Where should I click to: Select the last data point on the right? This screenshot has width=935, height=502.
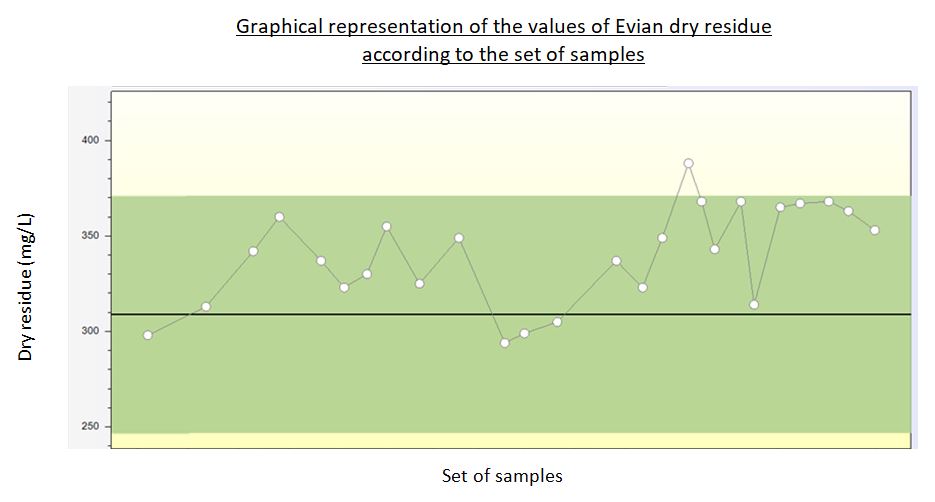[x=874, y=230]
